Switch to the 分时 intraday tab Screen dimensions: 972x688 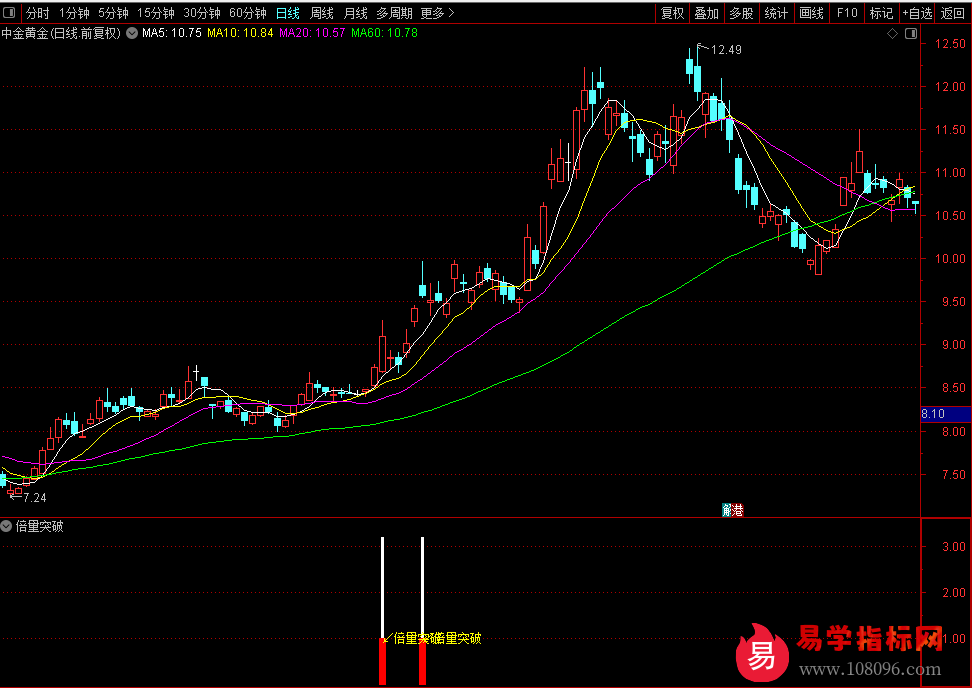pyautogui.click(x=37, y=13)
